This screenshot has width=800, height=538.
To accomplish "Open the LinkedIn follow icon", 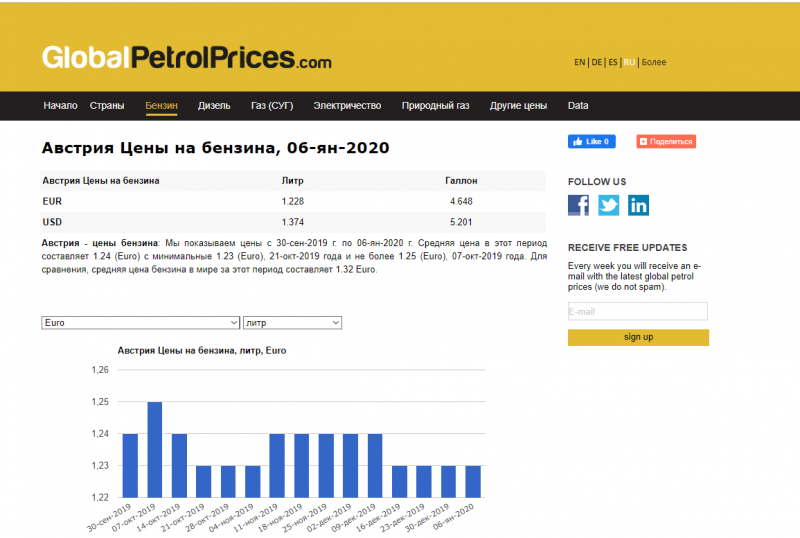I will [x=638, y=205].
